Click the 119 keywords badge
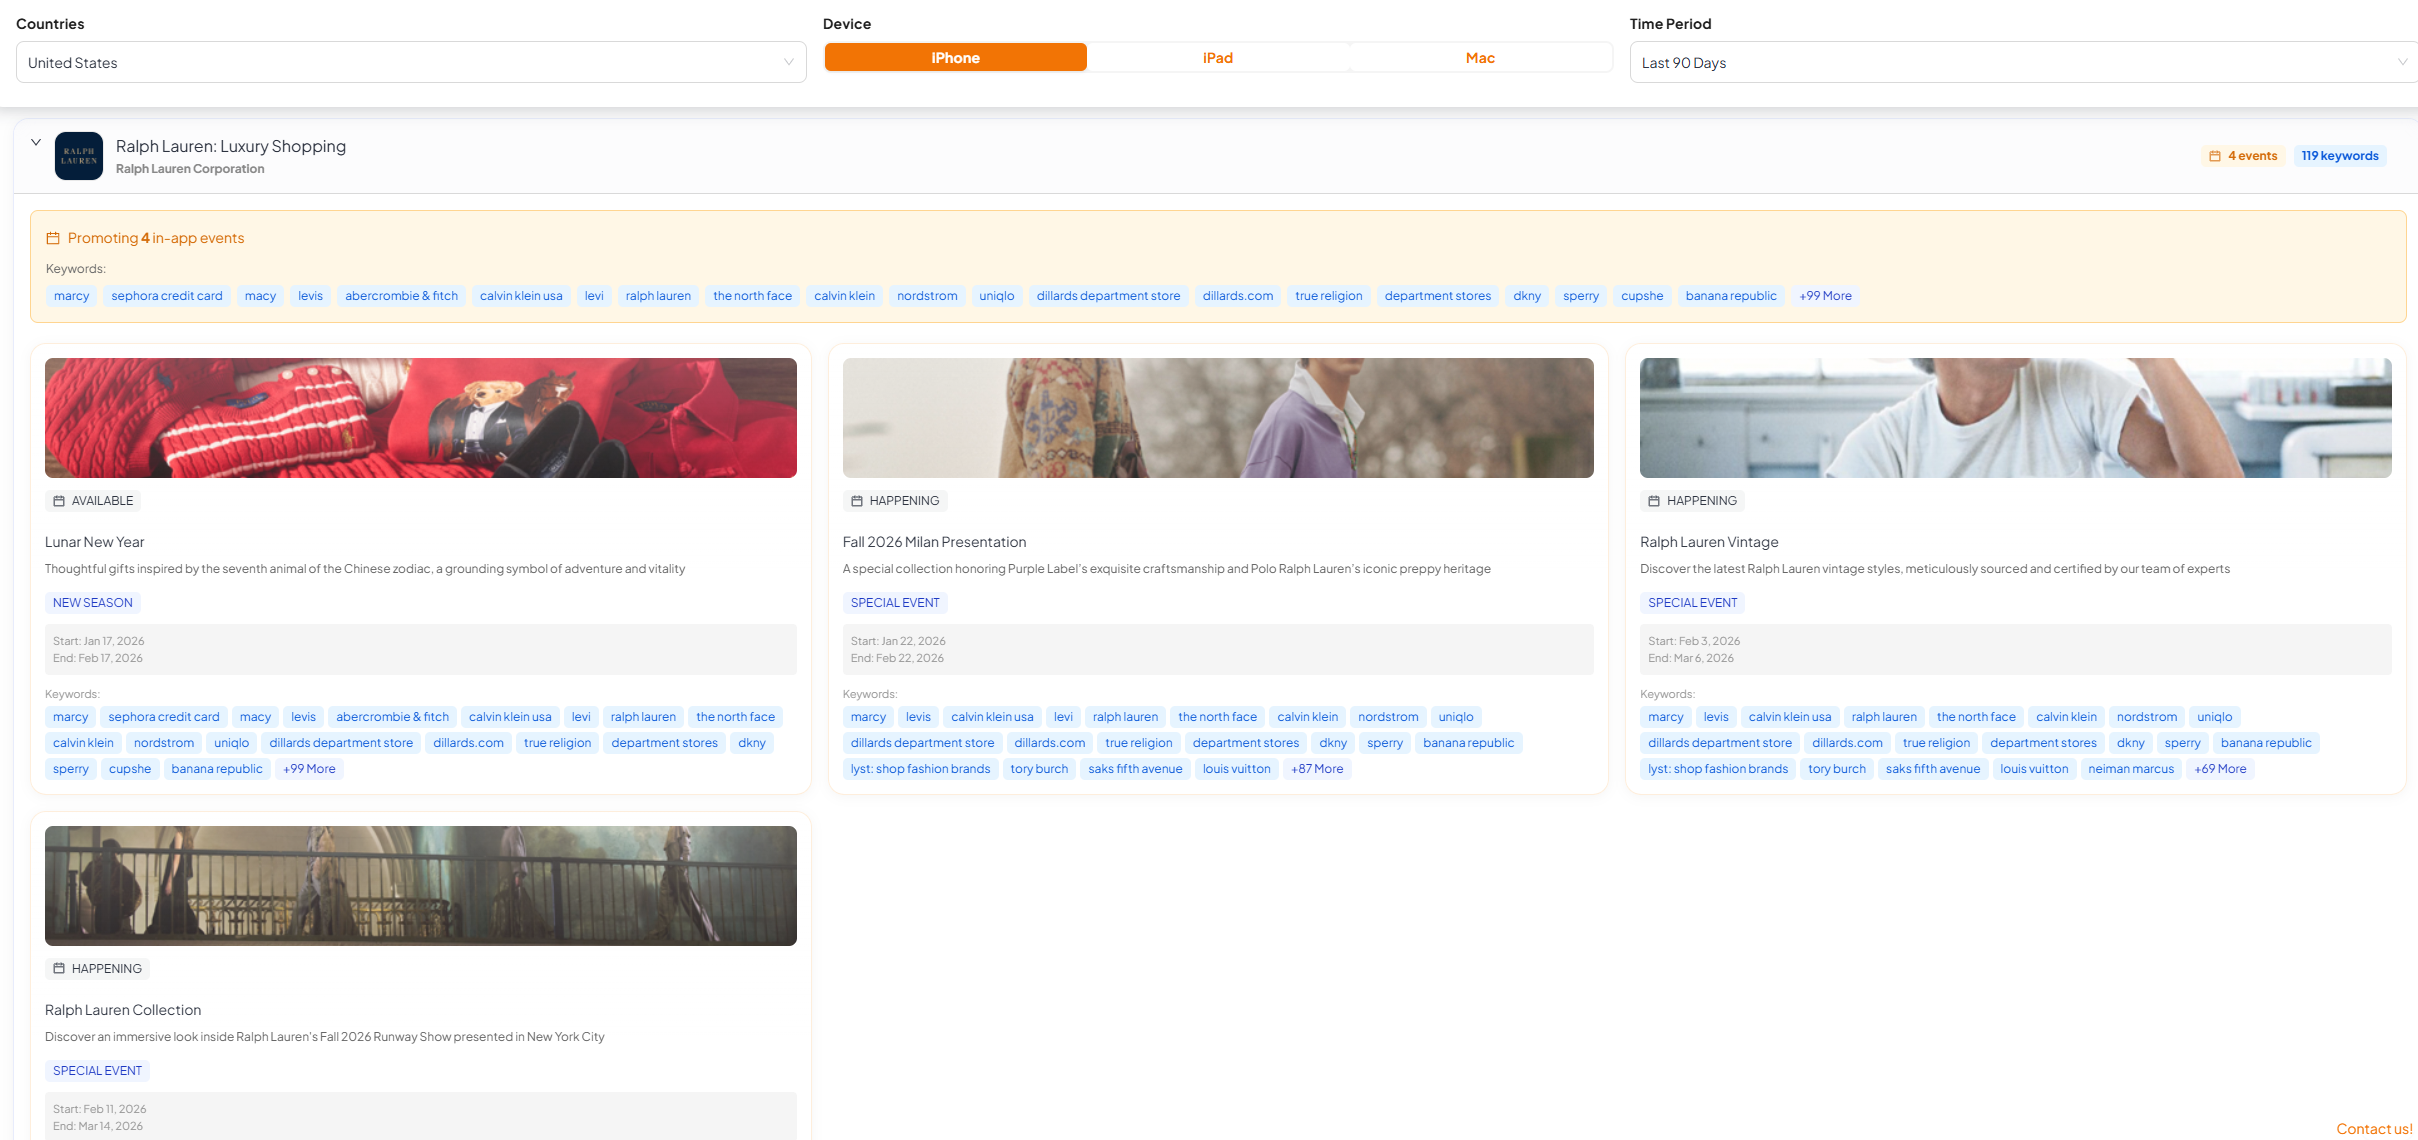2418x1140 pixels. click(2339, 156)
